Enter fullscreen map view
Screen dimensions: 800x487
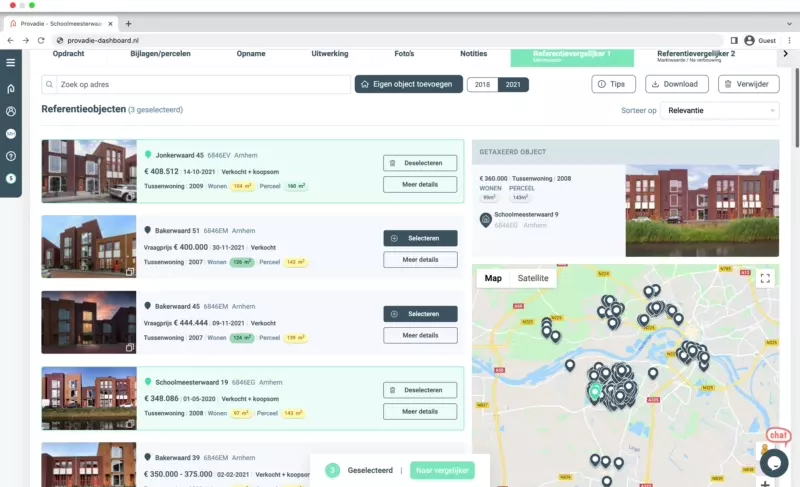(765, 278)
